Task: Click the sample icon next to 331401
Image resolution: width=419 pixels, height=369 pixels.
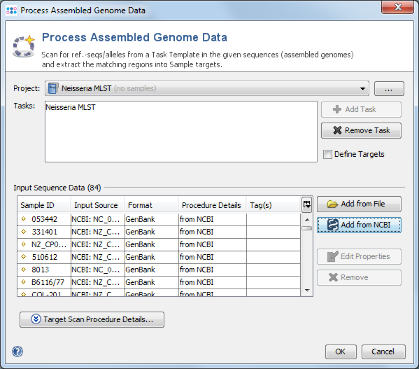Action: click(x=23, y=232)
